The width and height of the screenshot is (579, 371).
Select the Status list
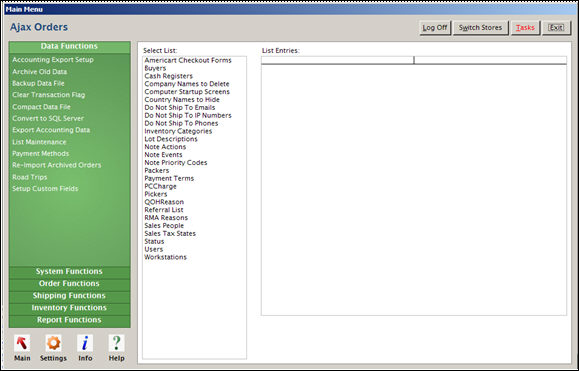(154, 241)
